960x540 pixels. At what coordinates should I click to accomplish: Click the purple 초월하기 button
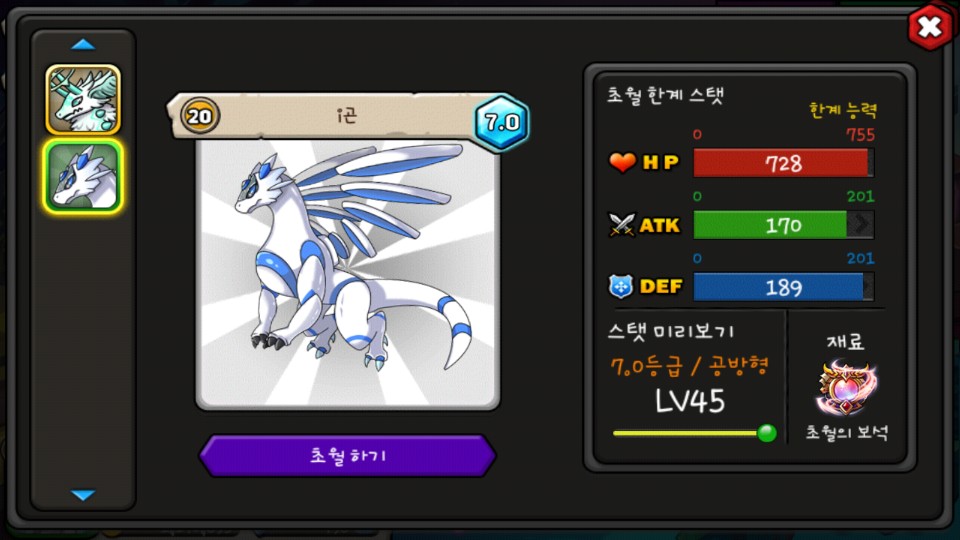[x=347, y=456]
